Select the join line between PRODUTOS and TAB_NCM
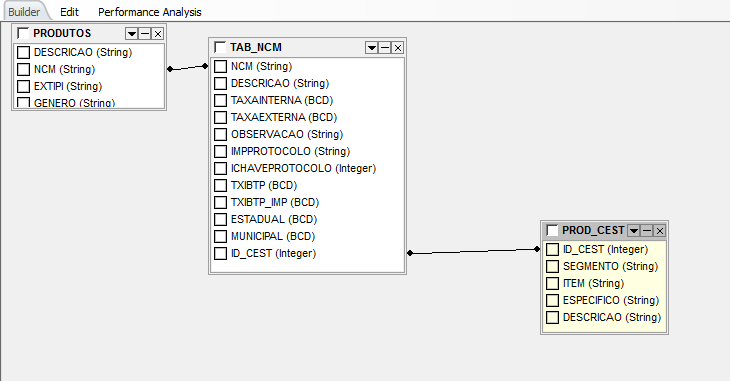 pyautogui.click(x=188, y=68)
